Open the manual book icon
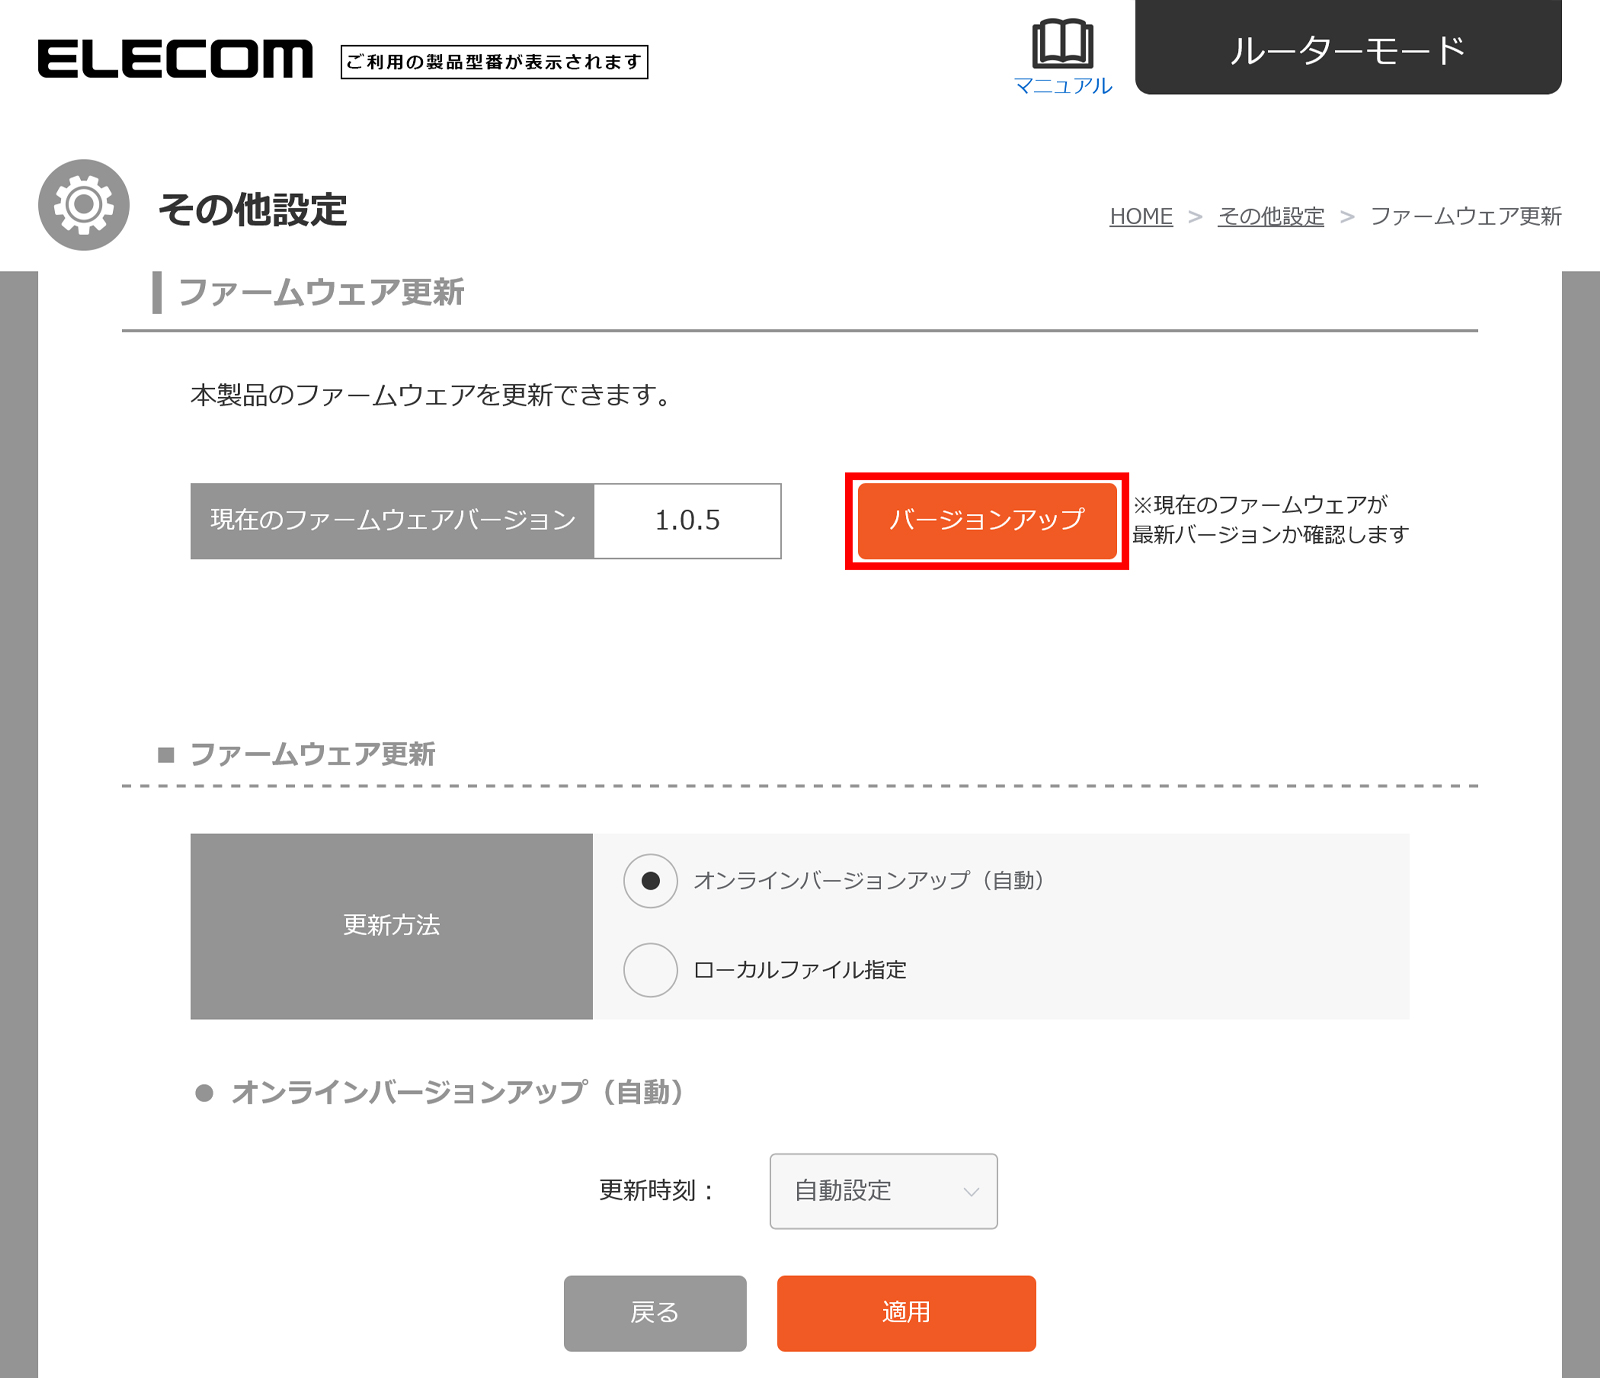Image resolution: width=1600 pixels, height=1378 pixels. (1062, 43)
